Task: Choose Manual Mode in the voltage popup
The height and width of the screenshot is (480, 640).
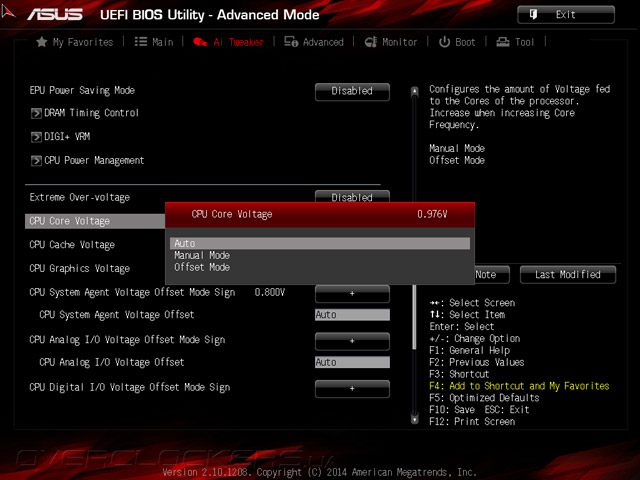Action: 202,255
